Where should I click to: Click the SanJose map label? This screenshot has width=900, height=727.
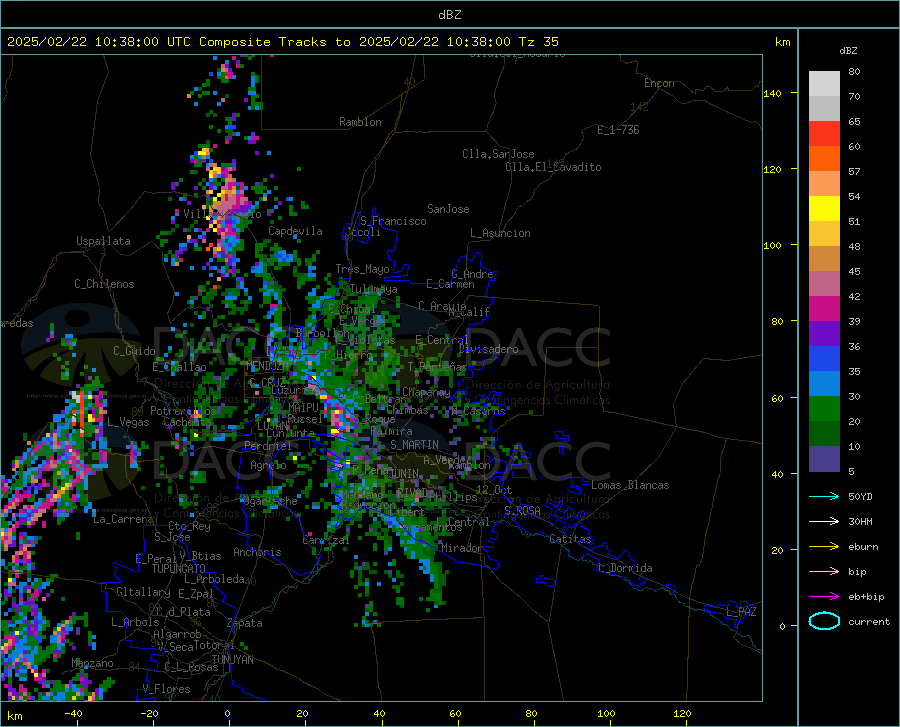click(448, 209)
